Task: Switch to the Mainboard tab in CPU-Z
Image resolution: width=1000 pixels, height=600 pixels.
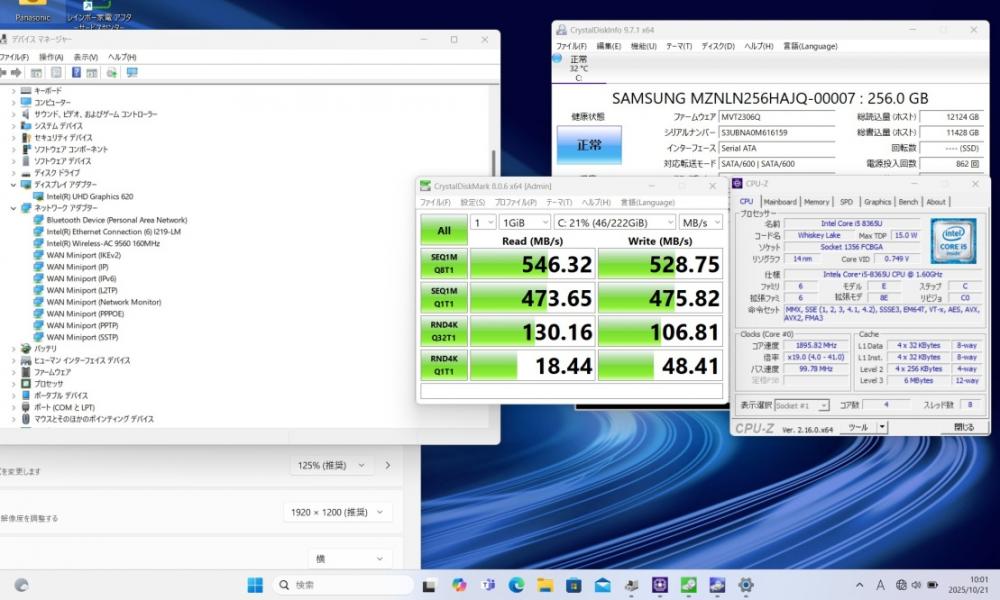Action: point(780,201)
